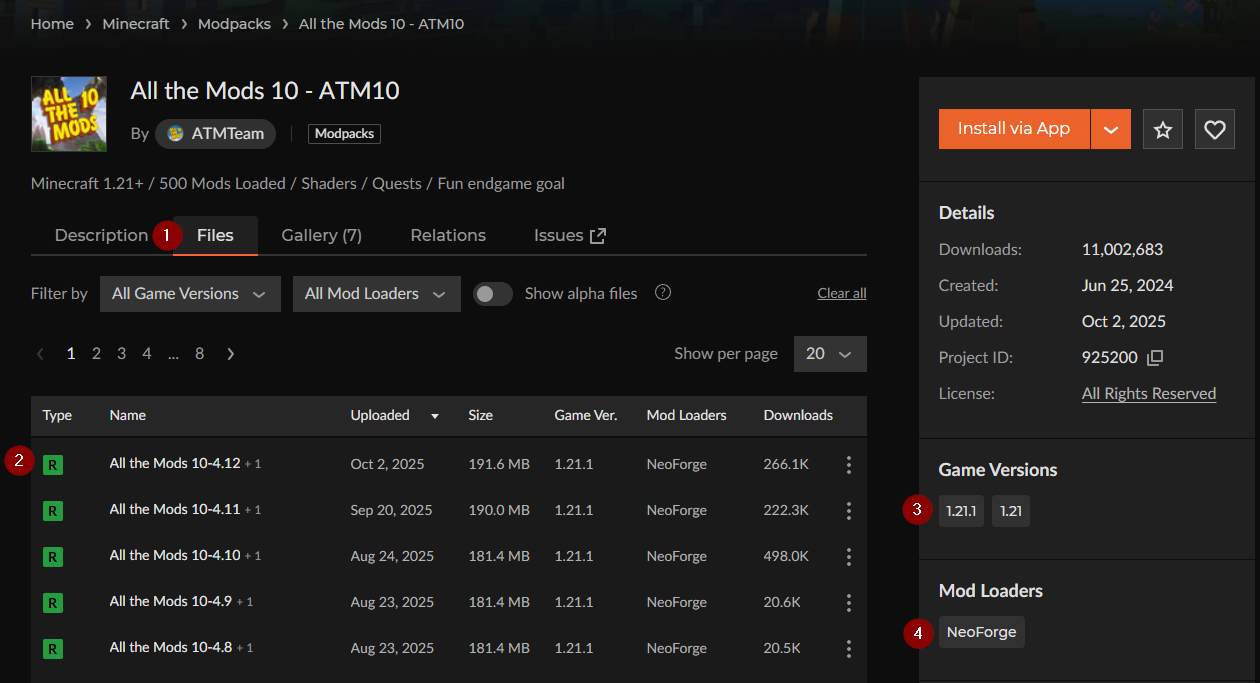Open the All Rights Reserved license link
Image resolution: width=1260 pixels, height=683 pixels.
(x=1148, y=394)
